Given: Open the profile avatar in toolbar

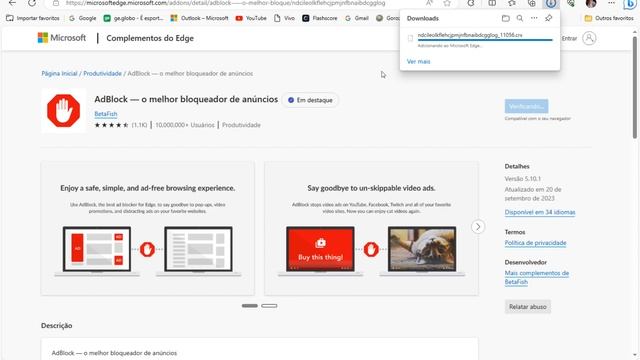Looking at the screenshot, I should click(591, 3).
